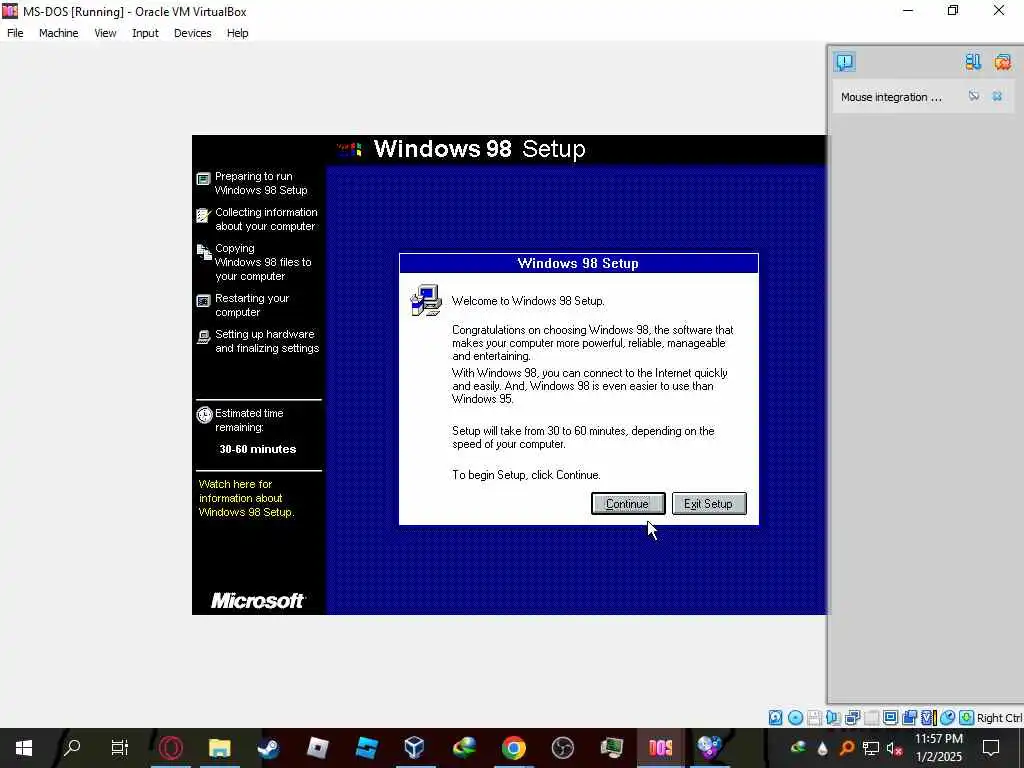Expand the Mouse integration notification text
The image size is (1024, 768).
[x=891, y=97]
